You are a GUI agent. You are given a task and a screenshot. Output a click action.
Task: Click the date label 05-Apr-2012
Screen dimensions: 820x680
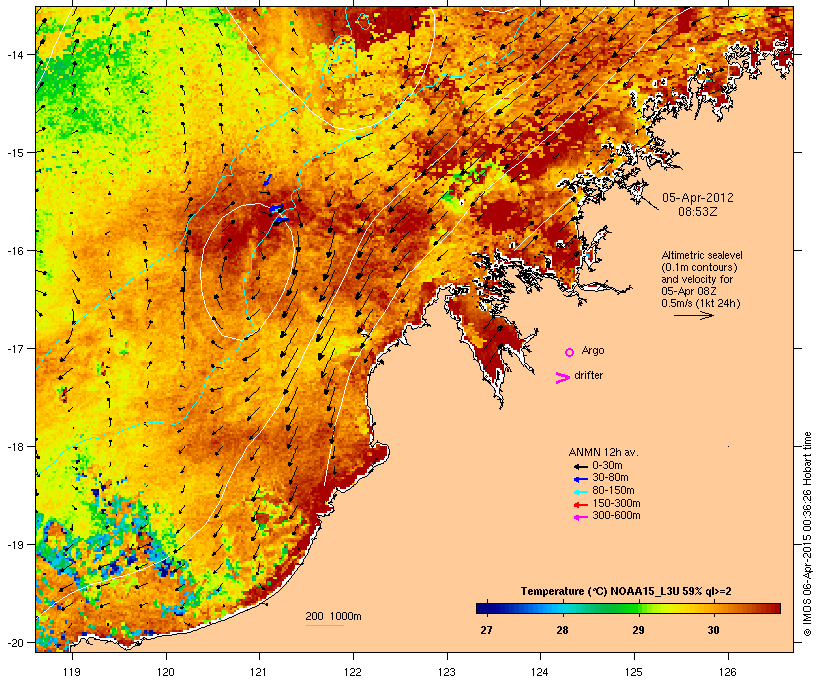(698, 198)
